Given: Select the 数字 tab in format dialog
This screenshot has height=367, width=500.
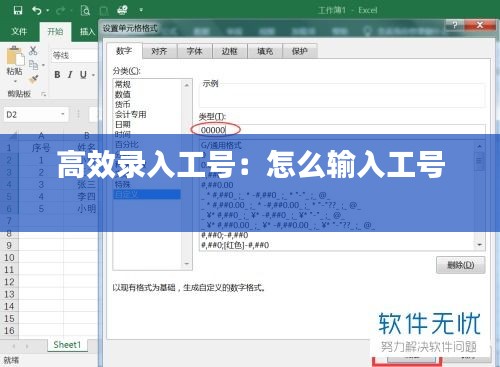Looking at the screenshot, I should tap(124, 51).
